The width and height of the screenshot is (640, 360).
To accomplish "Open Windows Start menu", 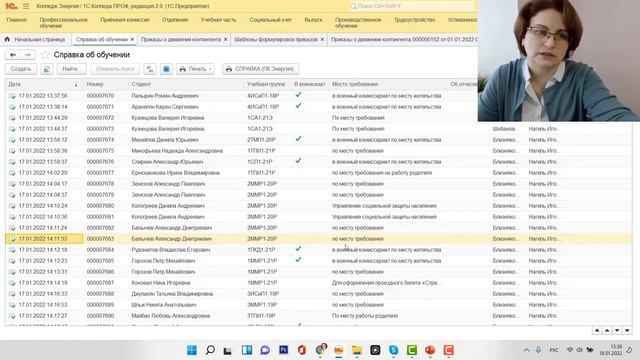I will (x=191, y=350).
